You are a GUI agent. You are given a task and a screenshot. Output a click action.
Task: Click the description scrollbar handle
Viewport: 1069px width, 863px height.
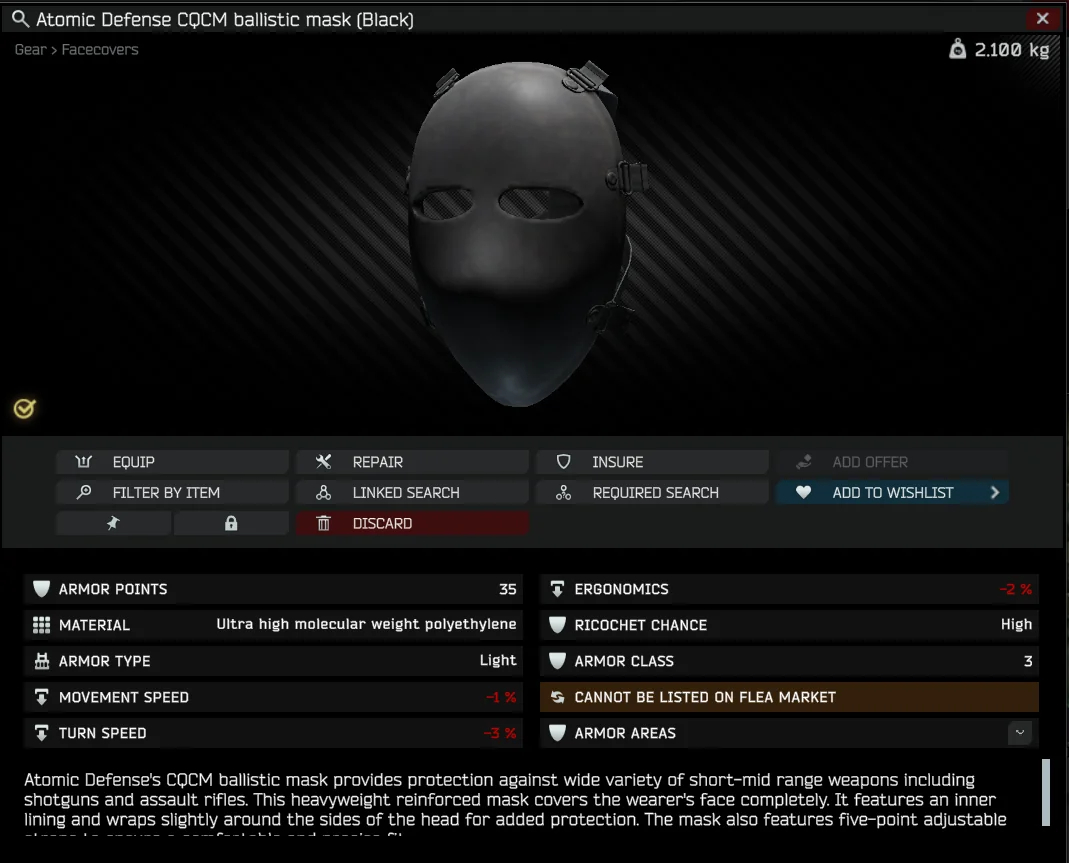(x=1046, y=792)
